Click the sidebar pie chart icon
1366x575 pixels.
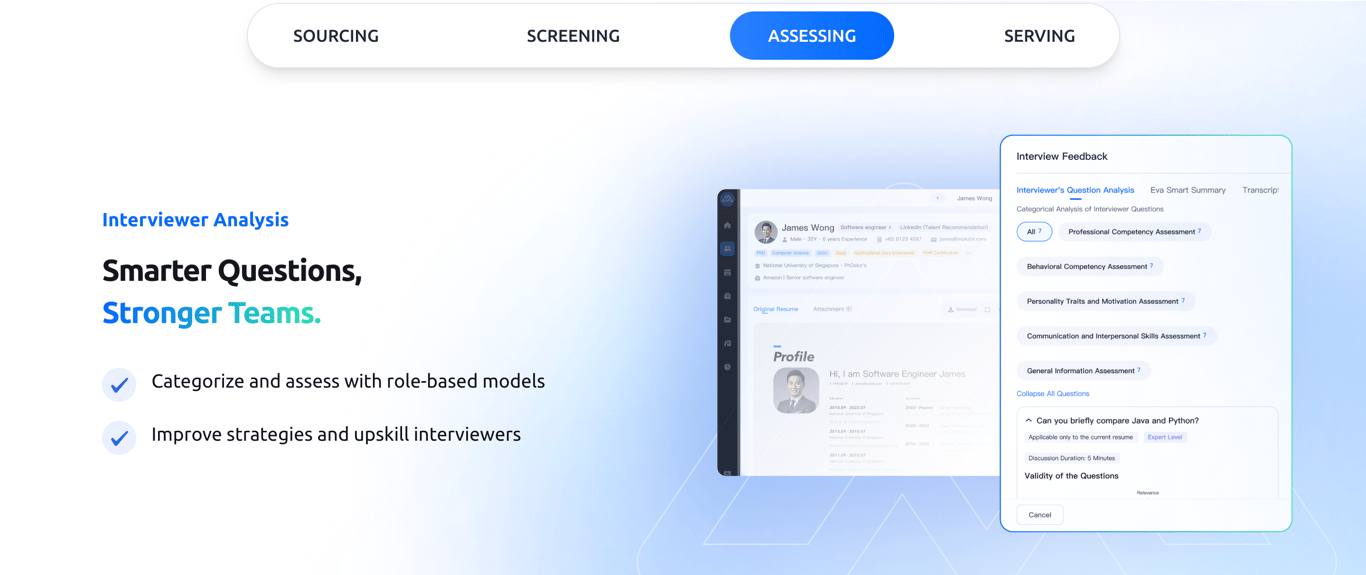pos(727,367)
